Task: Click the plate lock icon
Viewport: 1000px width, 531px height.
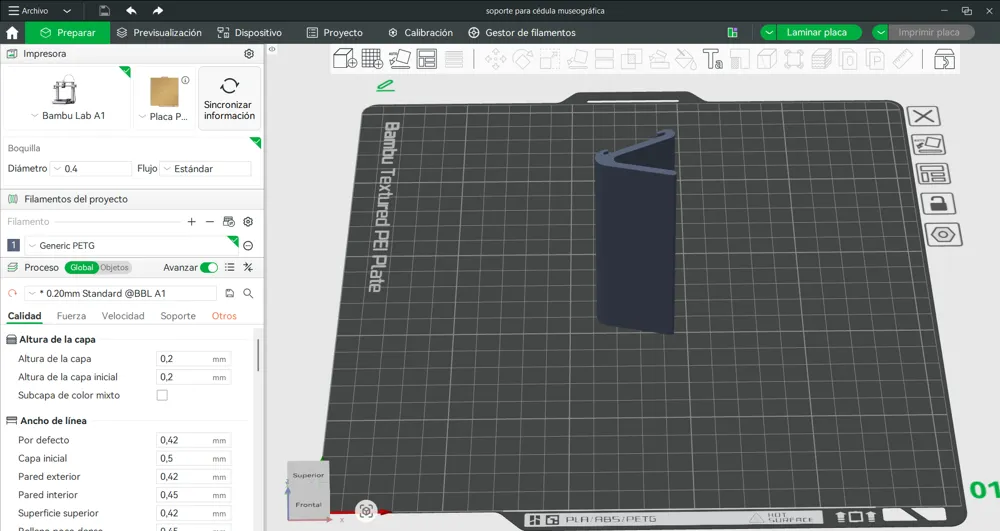Action: tap(938, 203)
